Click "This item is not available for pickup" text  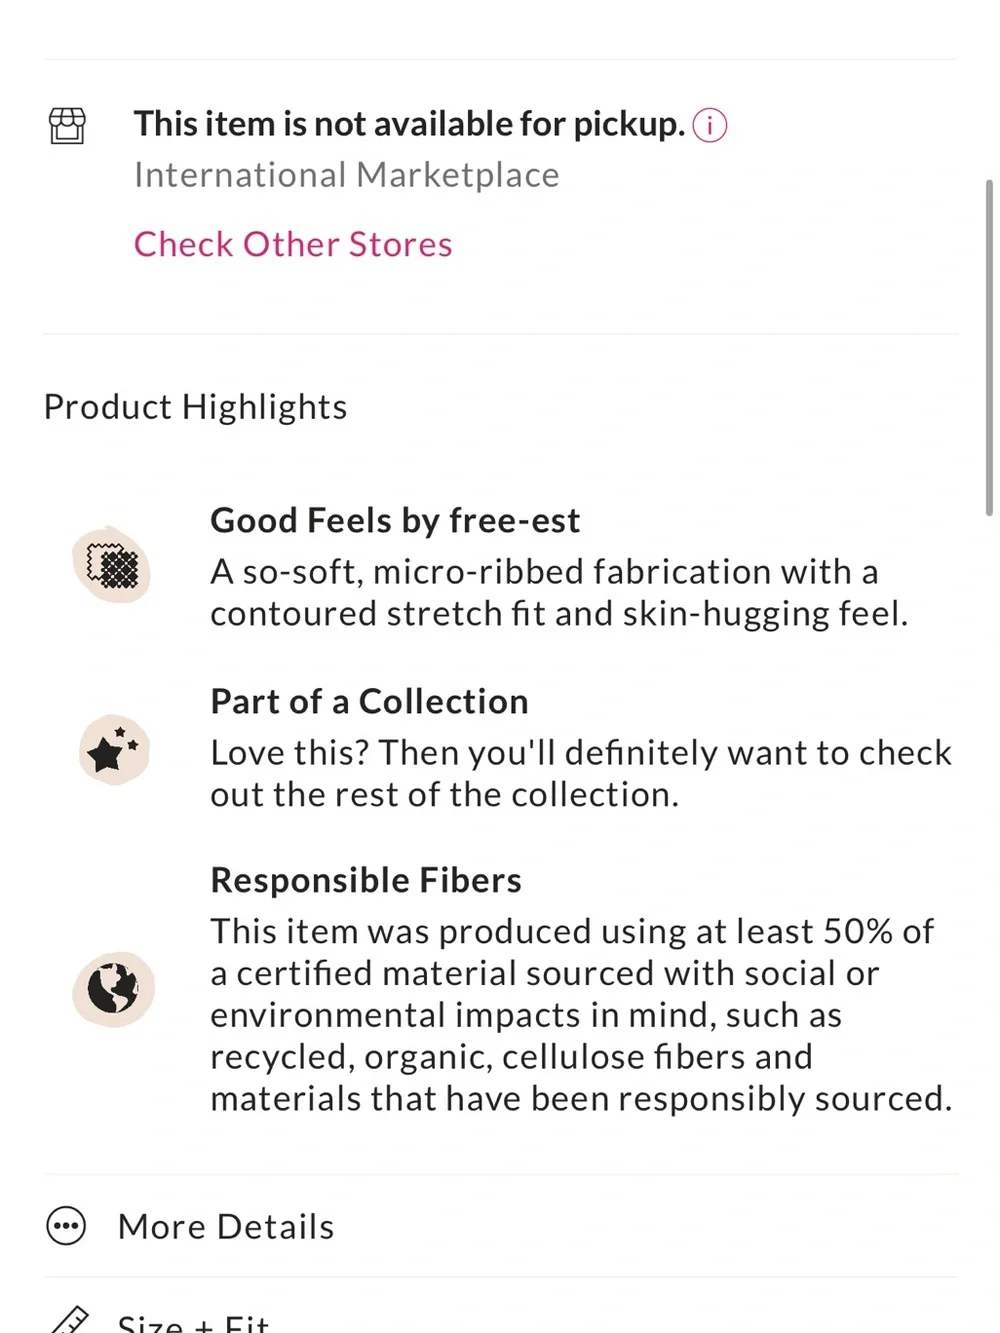point(410,124)
